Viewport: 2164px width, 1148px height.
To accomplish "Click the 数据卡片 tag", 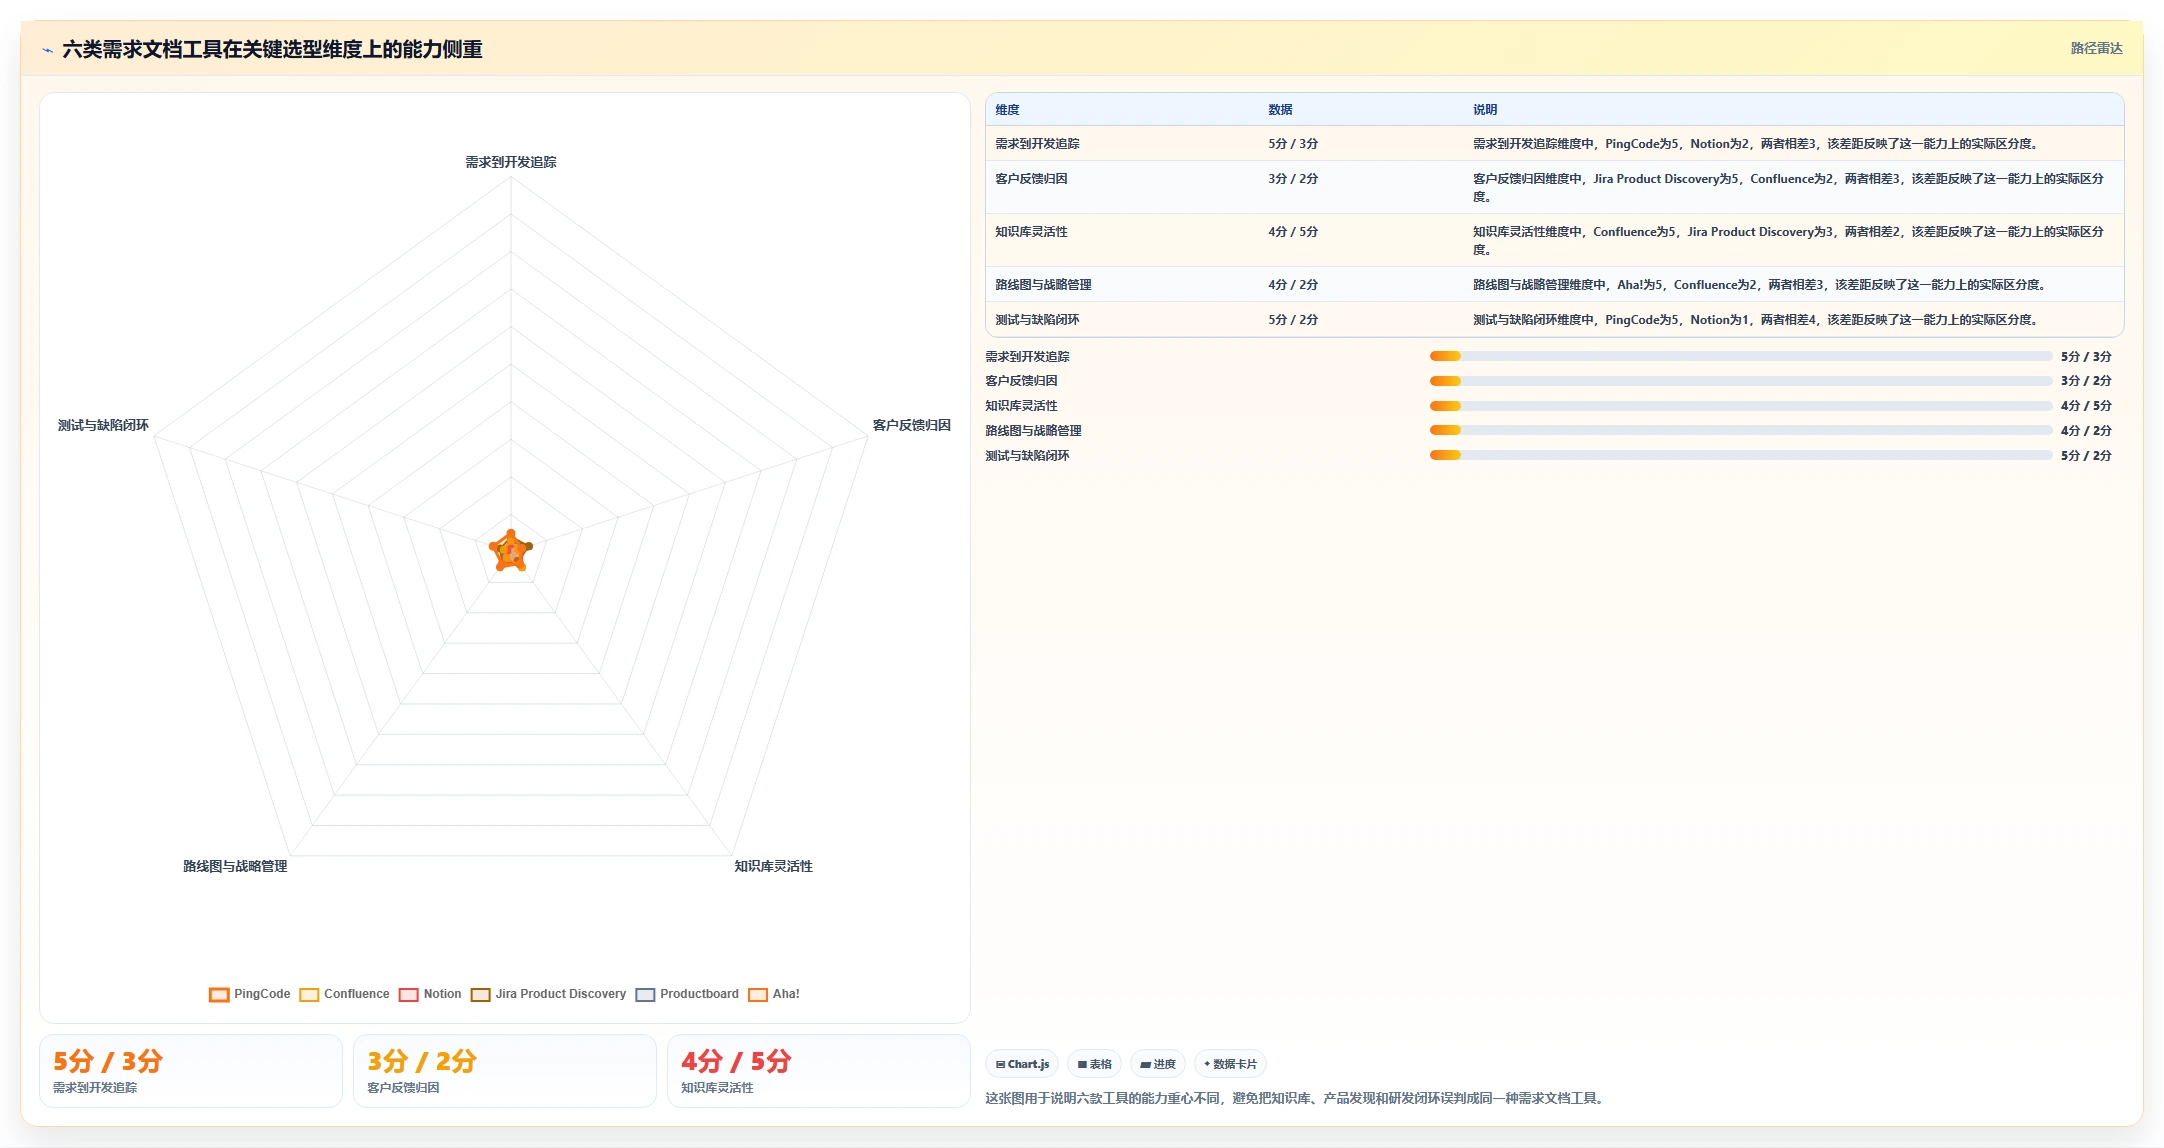I will [x=1230, y=1064].
